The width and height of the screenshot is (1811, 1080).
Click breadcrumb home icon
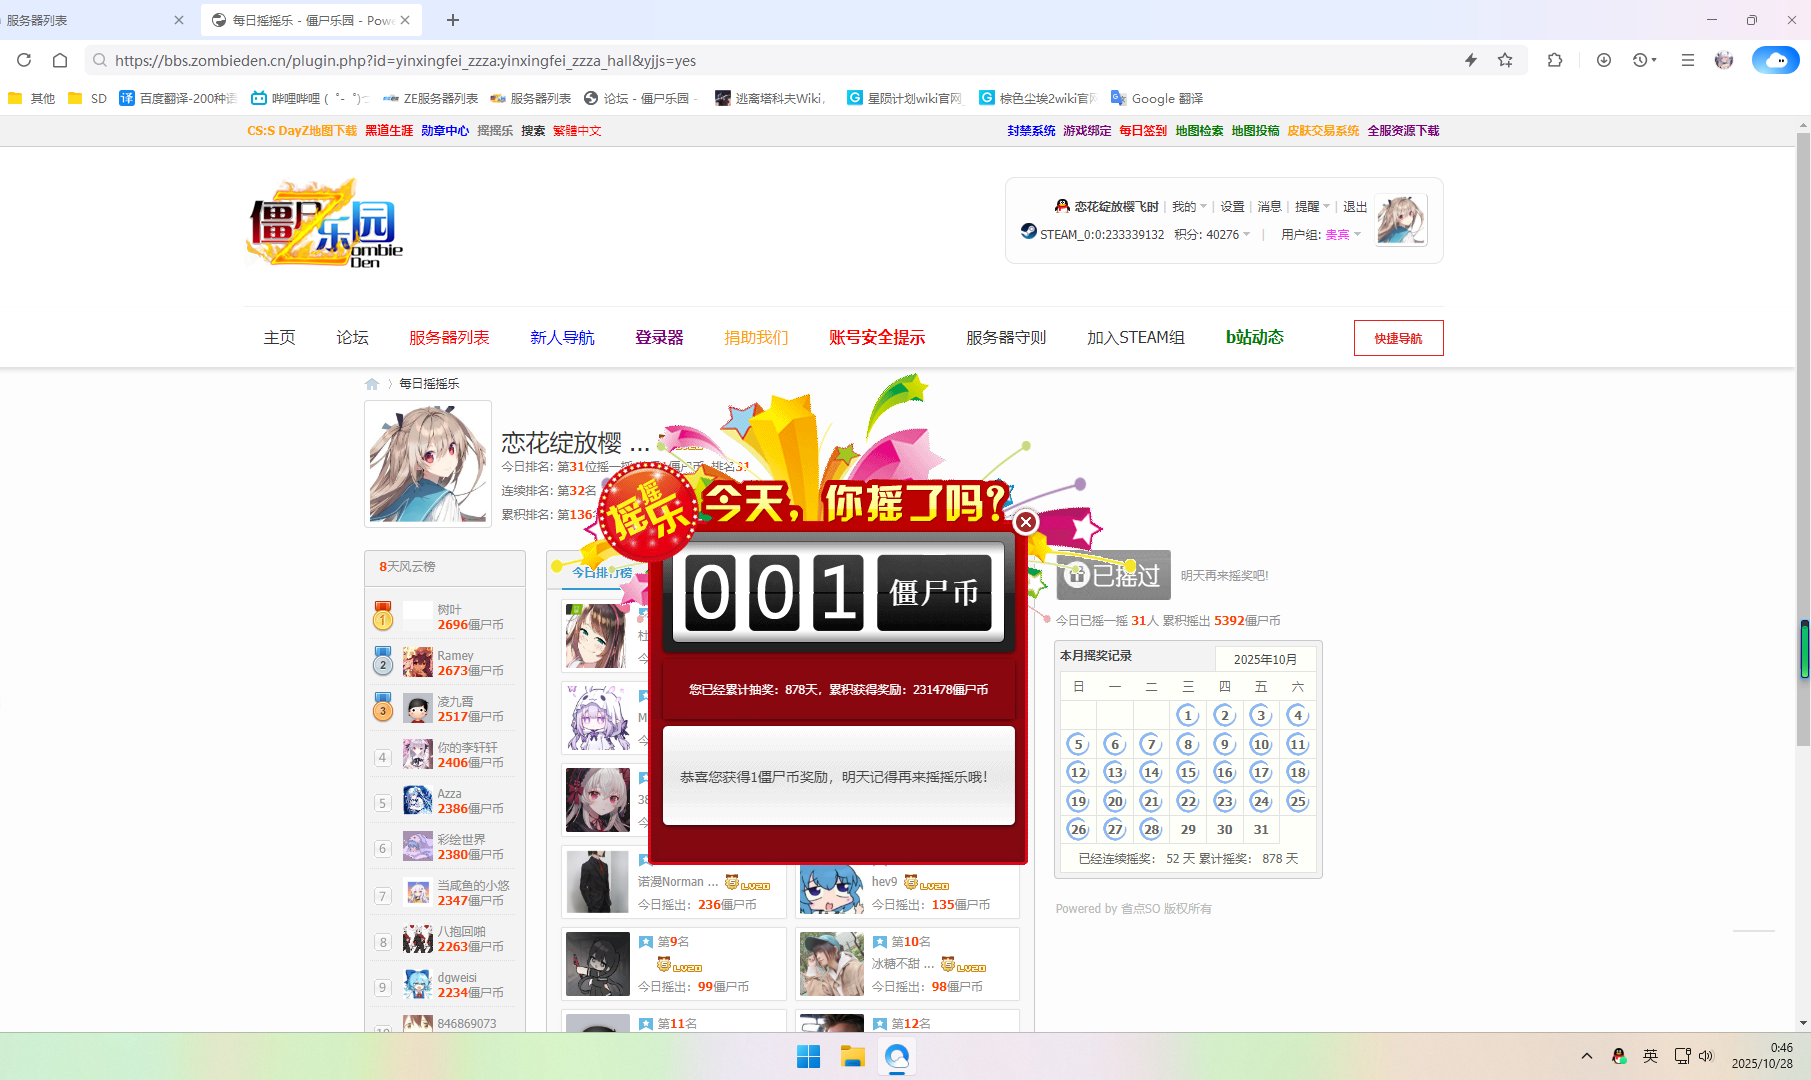click(x=372, y=384)
